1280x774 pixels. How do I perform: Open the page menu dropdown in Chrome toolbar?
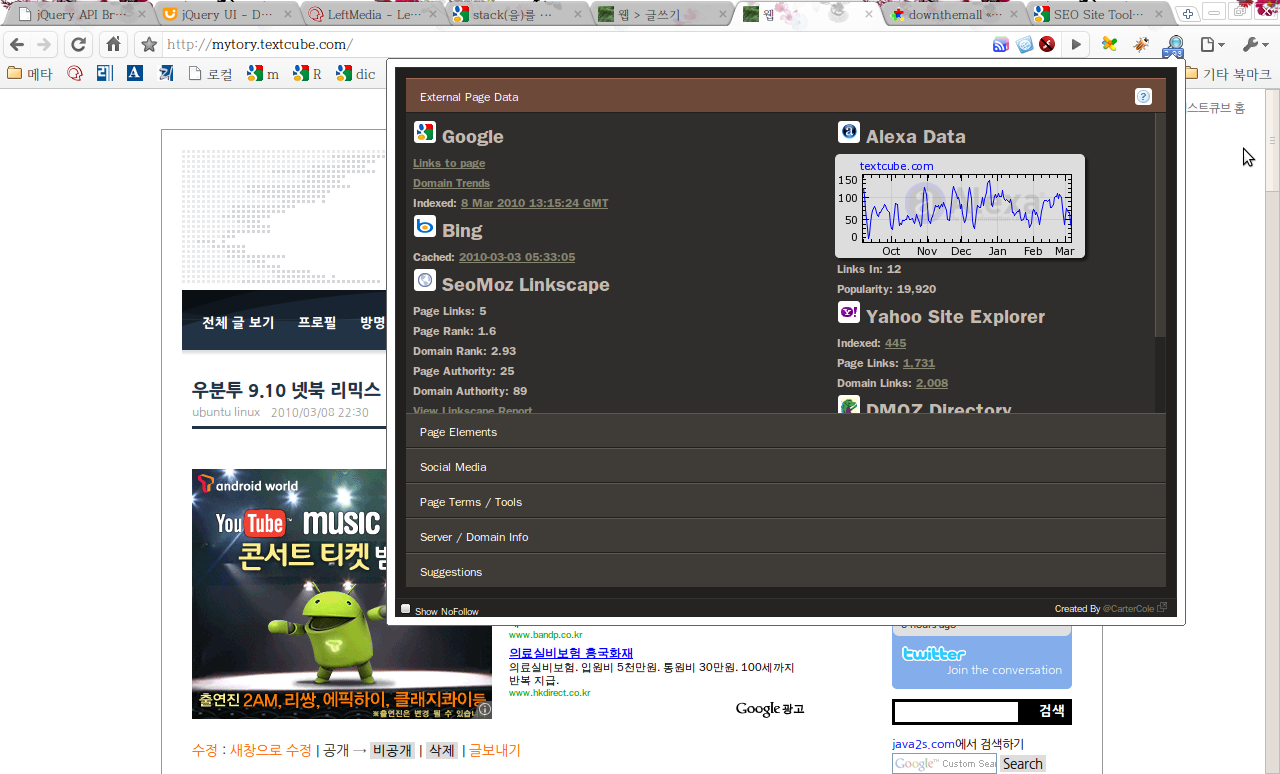click(1213, 45)
